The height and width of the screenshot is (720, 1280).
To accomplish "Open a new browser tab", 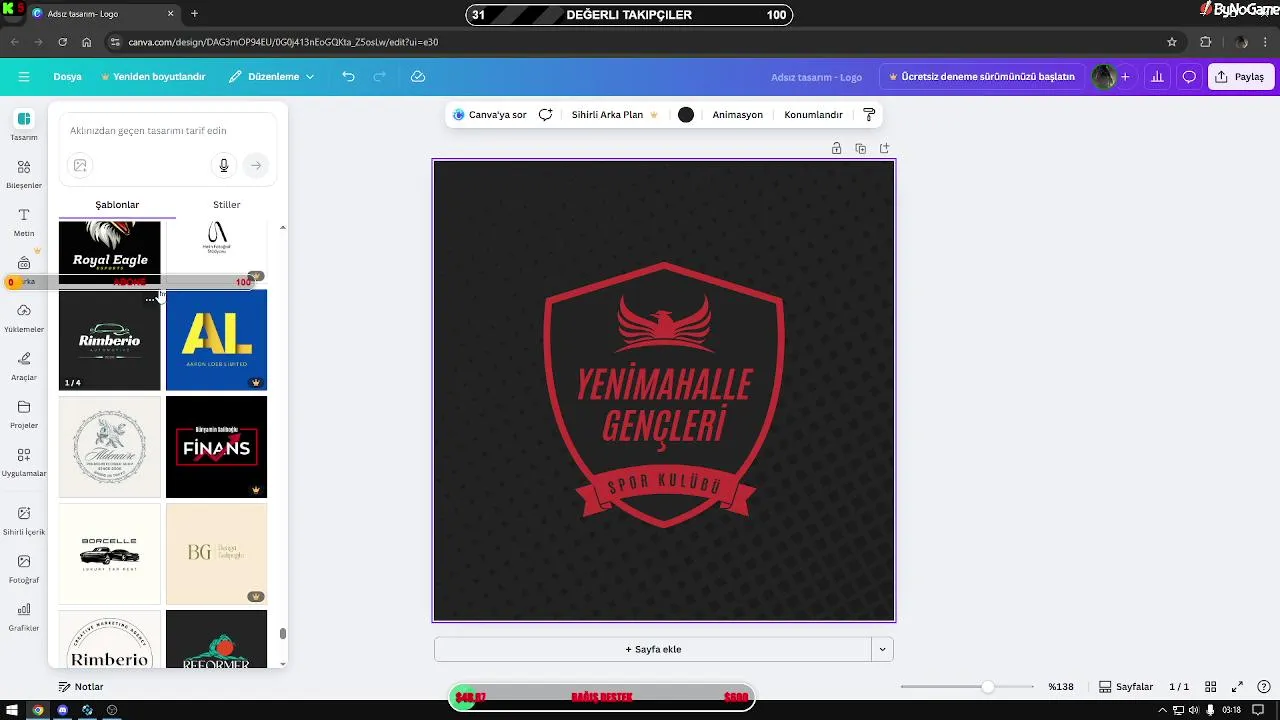I will (194, 14).
